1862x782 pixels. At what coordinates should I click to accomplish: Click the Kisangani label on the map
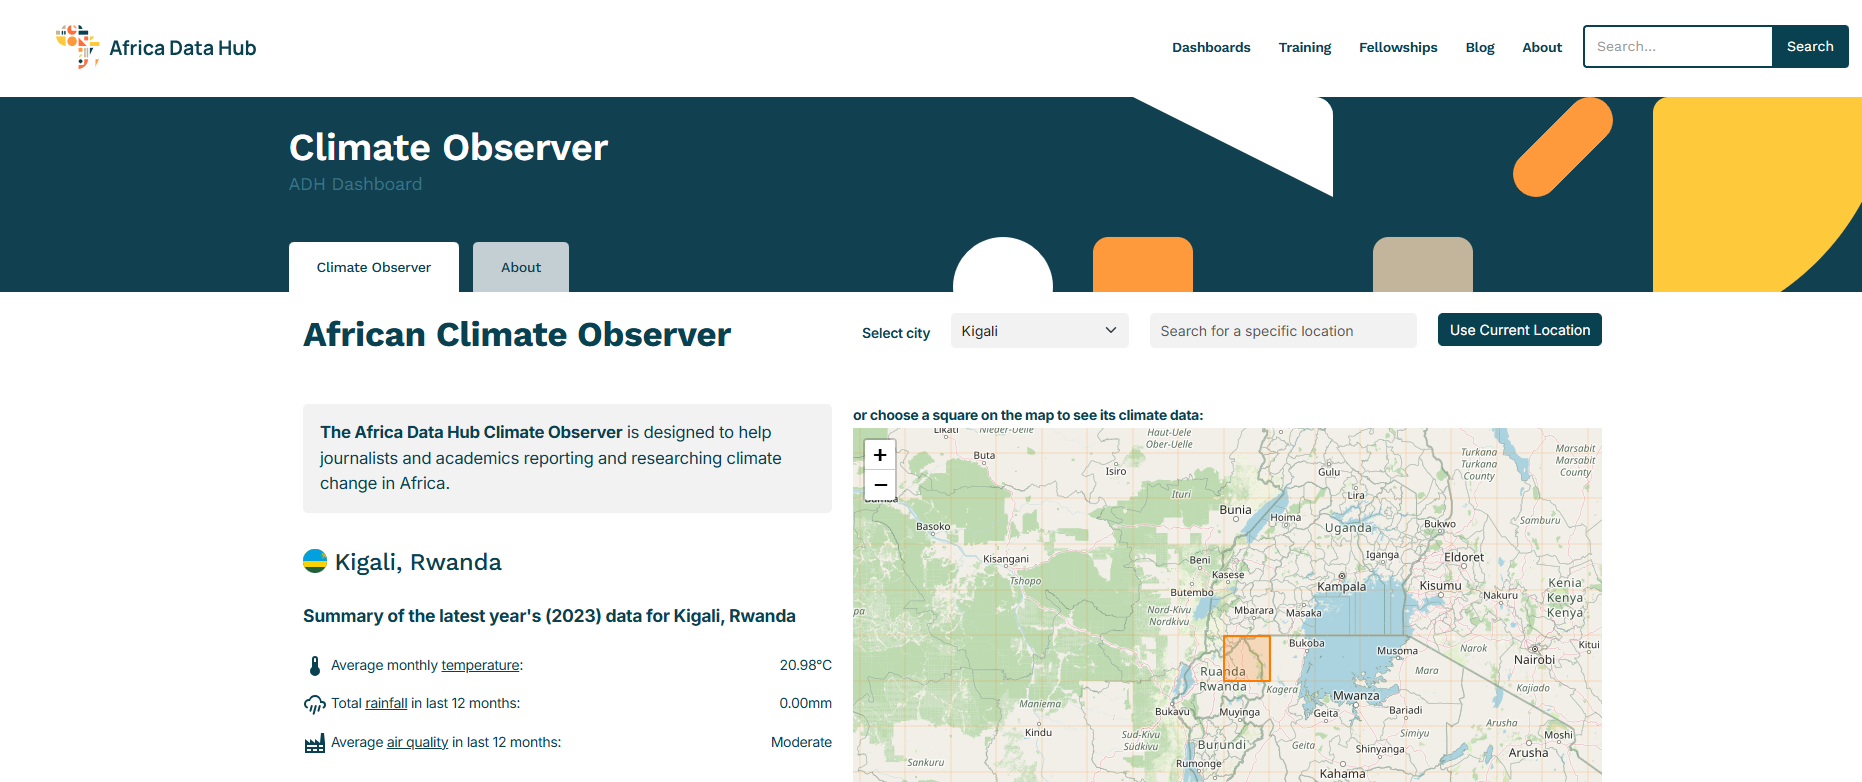click(1006, 559)
